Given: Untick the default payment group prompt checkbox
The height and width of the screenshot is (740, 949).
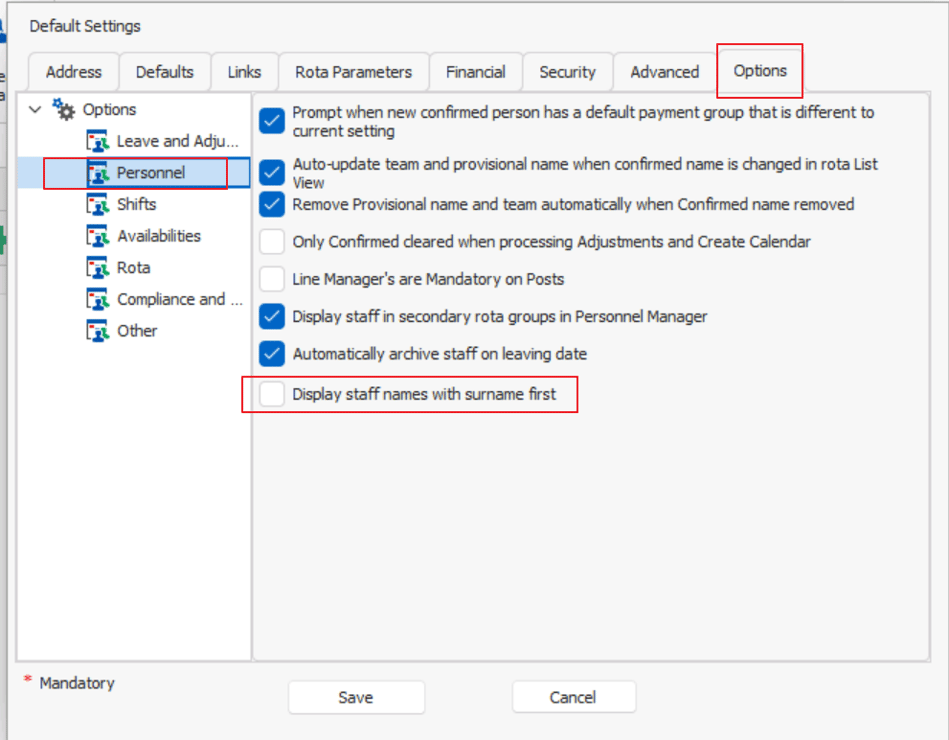Looking at the screenshot, I should [x=272, y=120].
